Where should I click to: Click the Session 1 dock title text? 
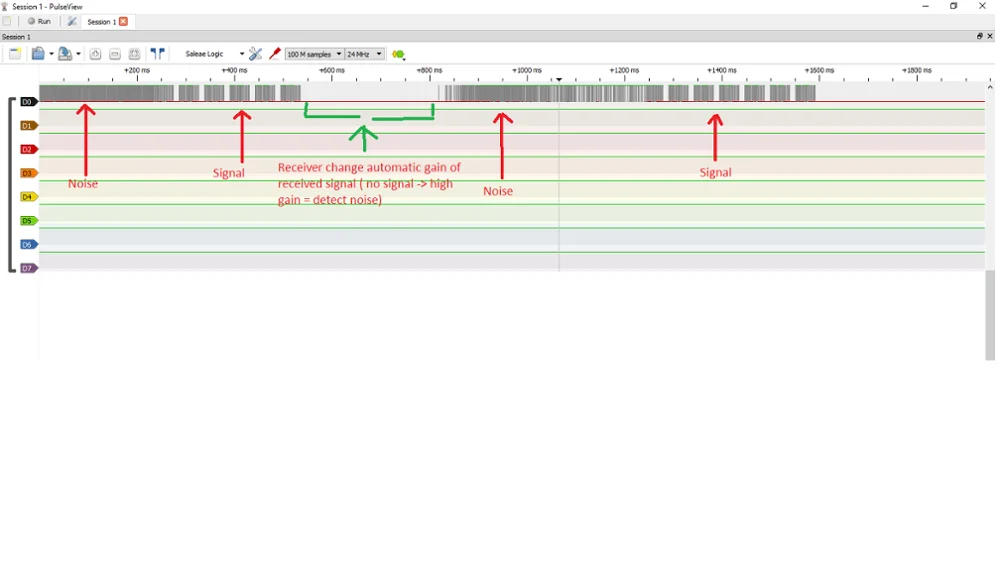pos(16,37)
